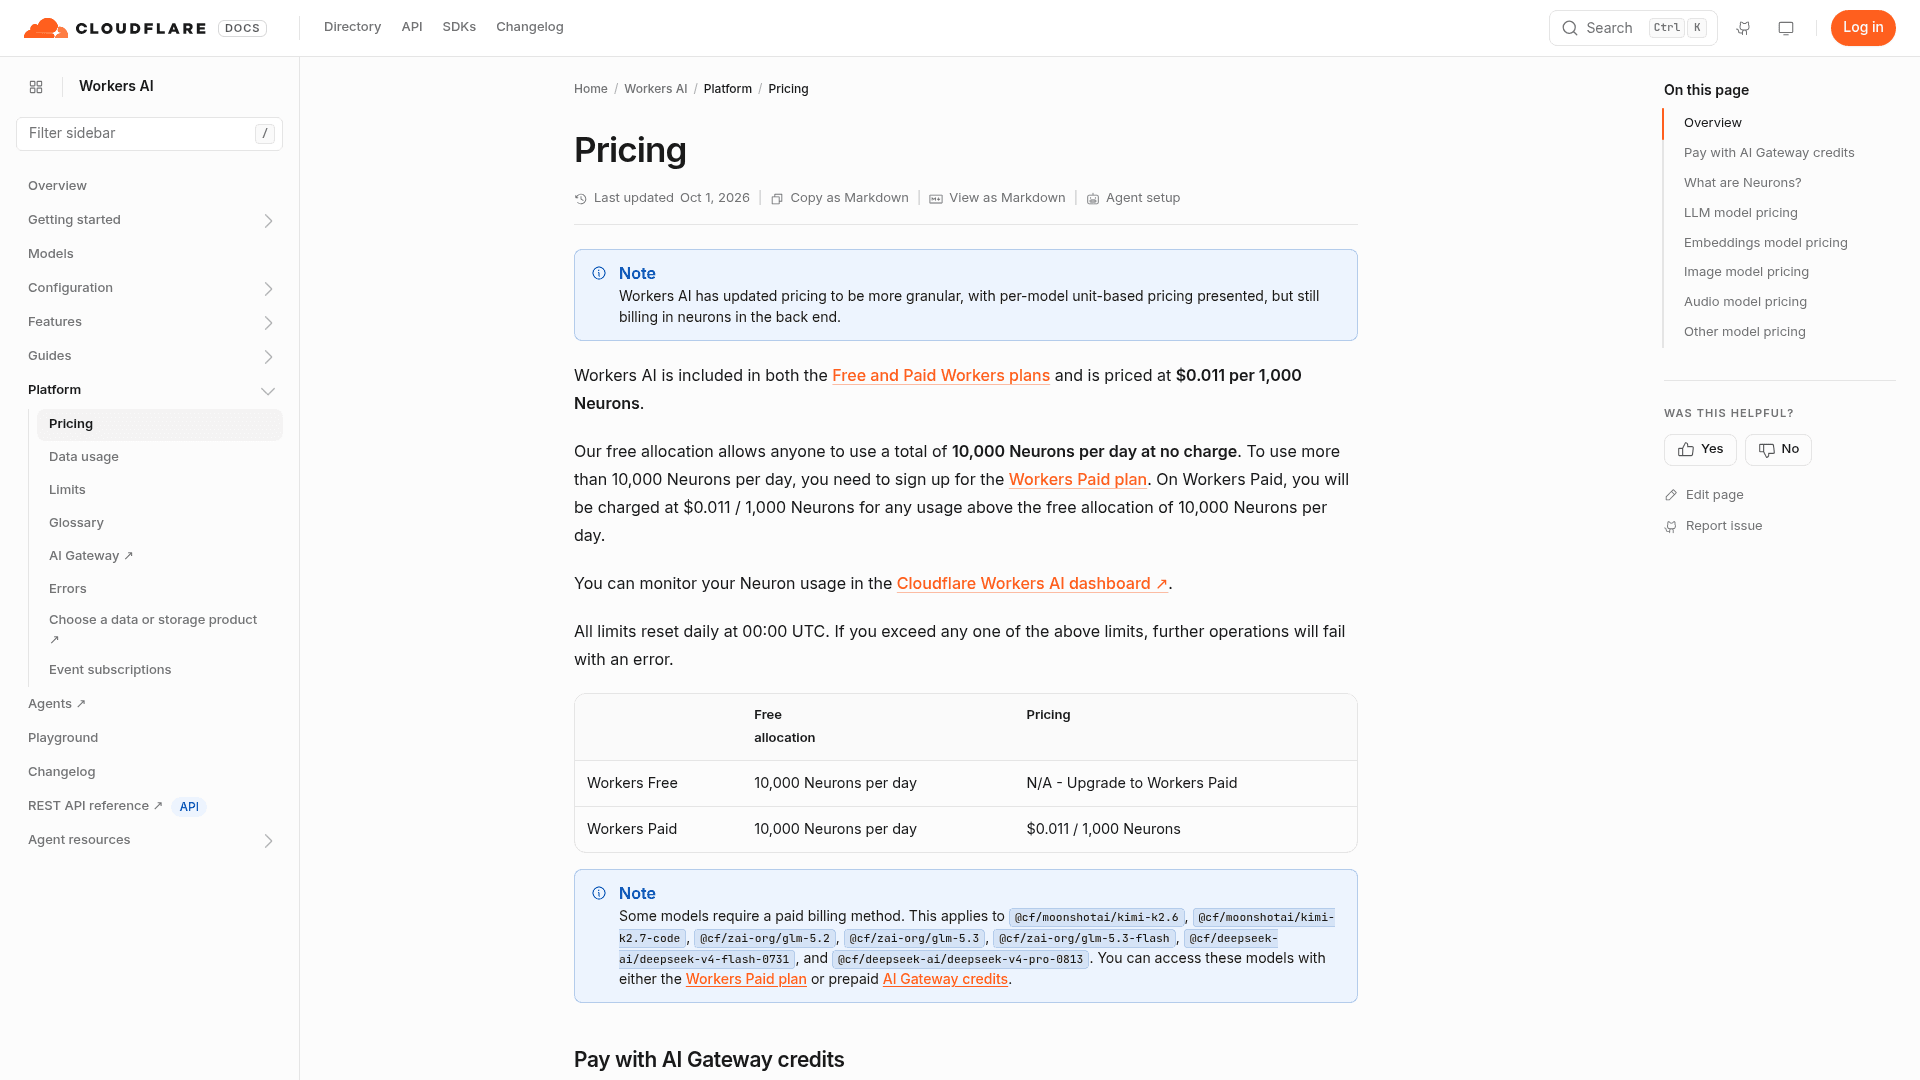Open Event subscriptions sidebar page

pyautogui.click(x=110, y=670)
